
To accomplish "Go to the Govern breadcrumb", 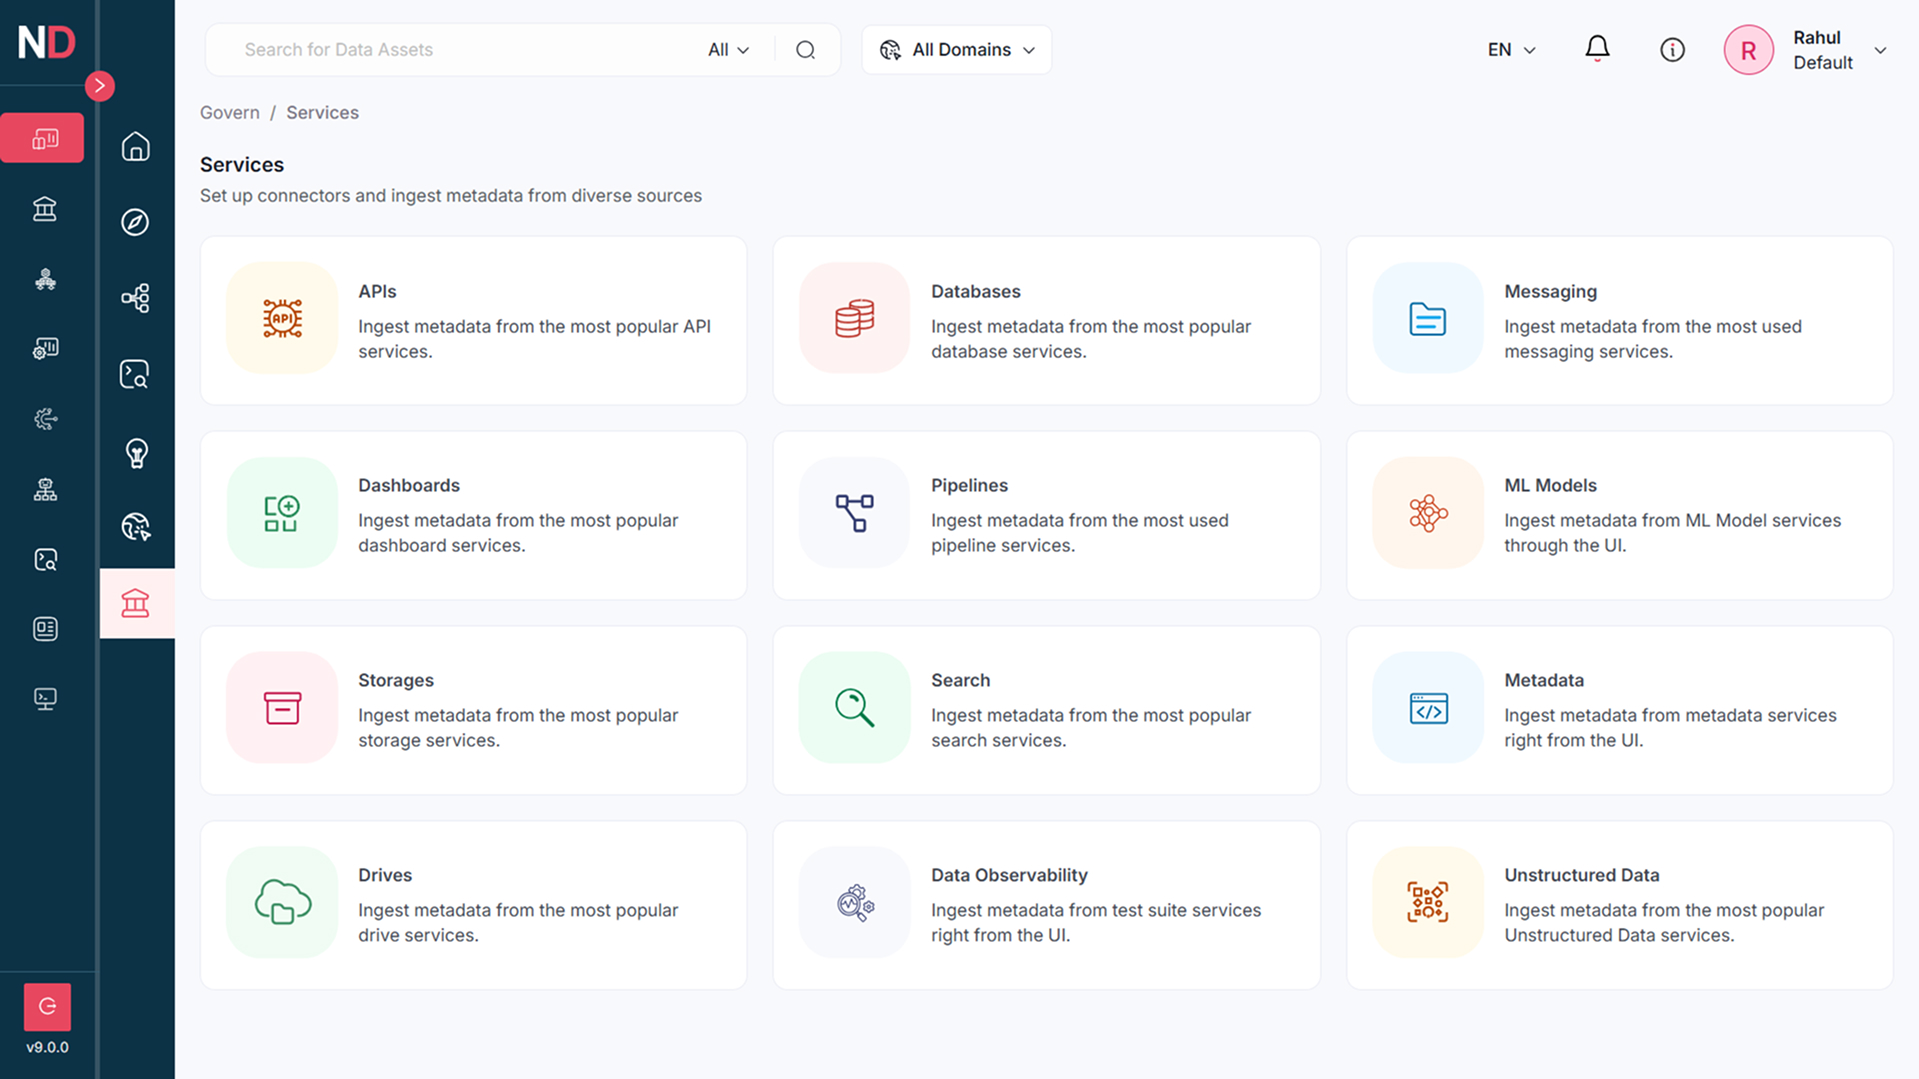I will pyautogui.click(x=230, y=113).
